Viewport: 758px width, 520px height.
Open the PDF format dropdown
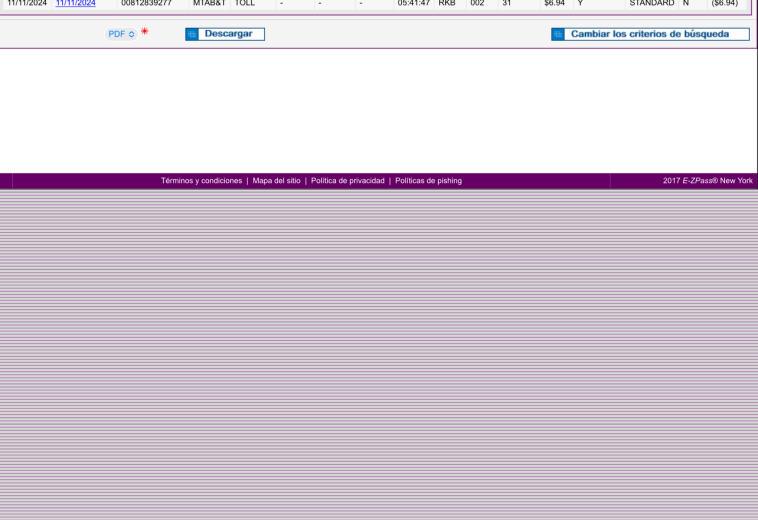tap(121, 34)
